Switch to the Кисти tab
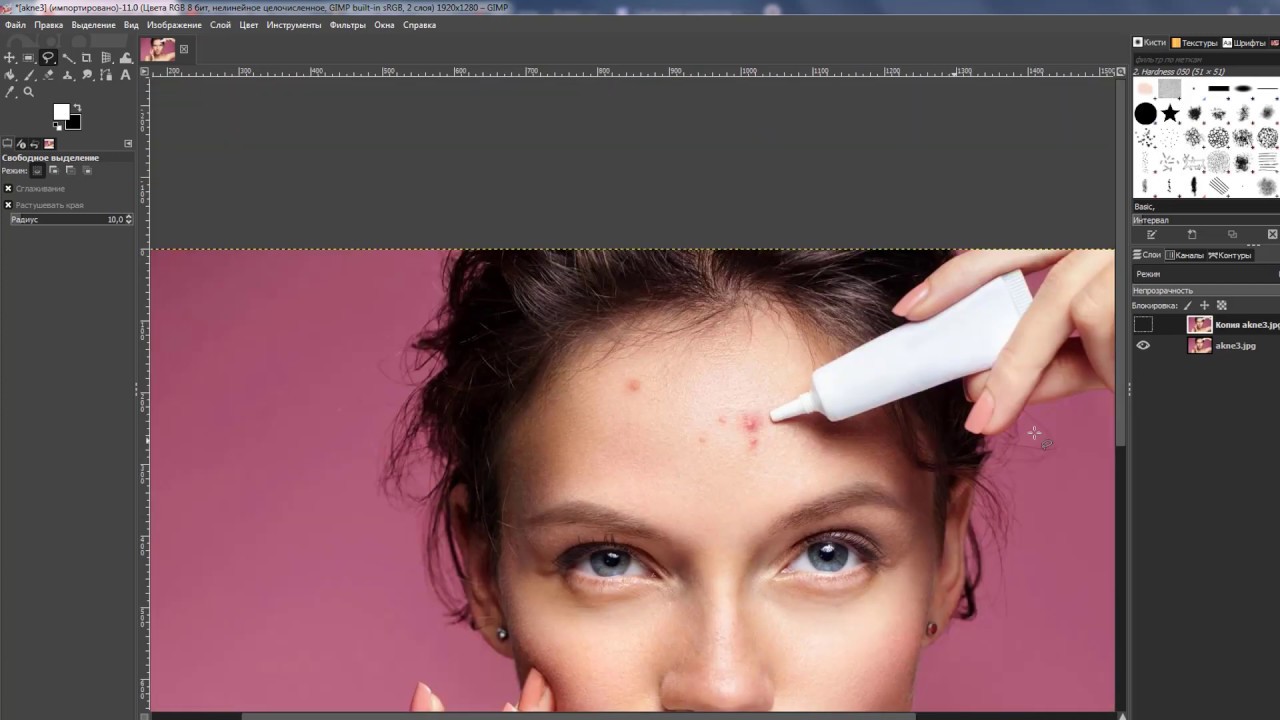 click(x=1150, y=43)
